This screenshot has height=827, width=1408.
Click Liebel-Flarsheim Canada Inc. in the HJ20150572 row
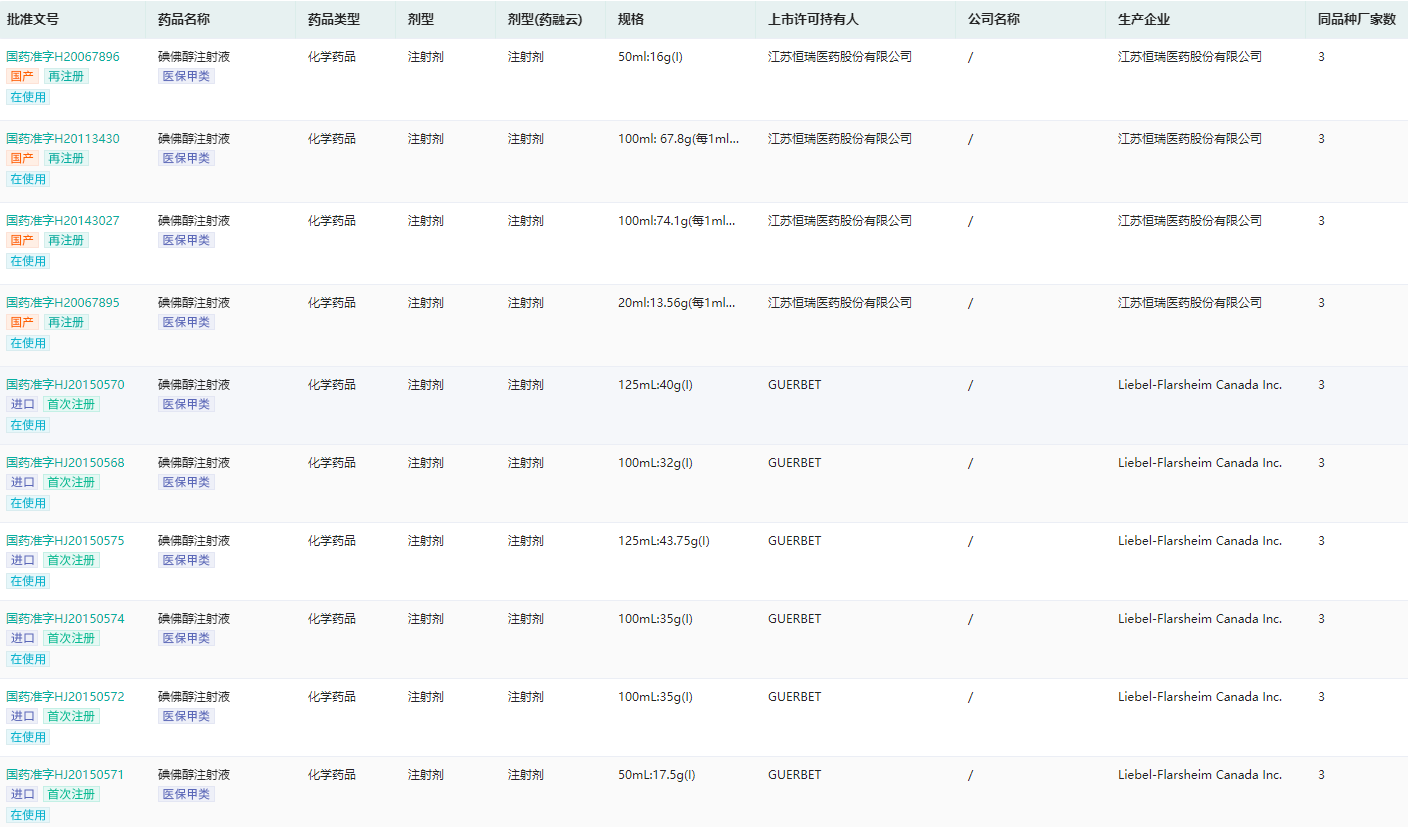[1200, 697]
